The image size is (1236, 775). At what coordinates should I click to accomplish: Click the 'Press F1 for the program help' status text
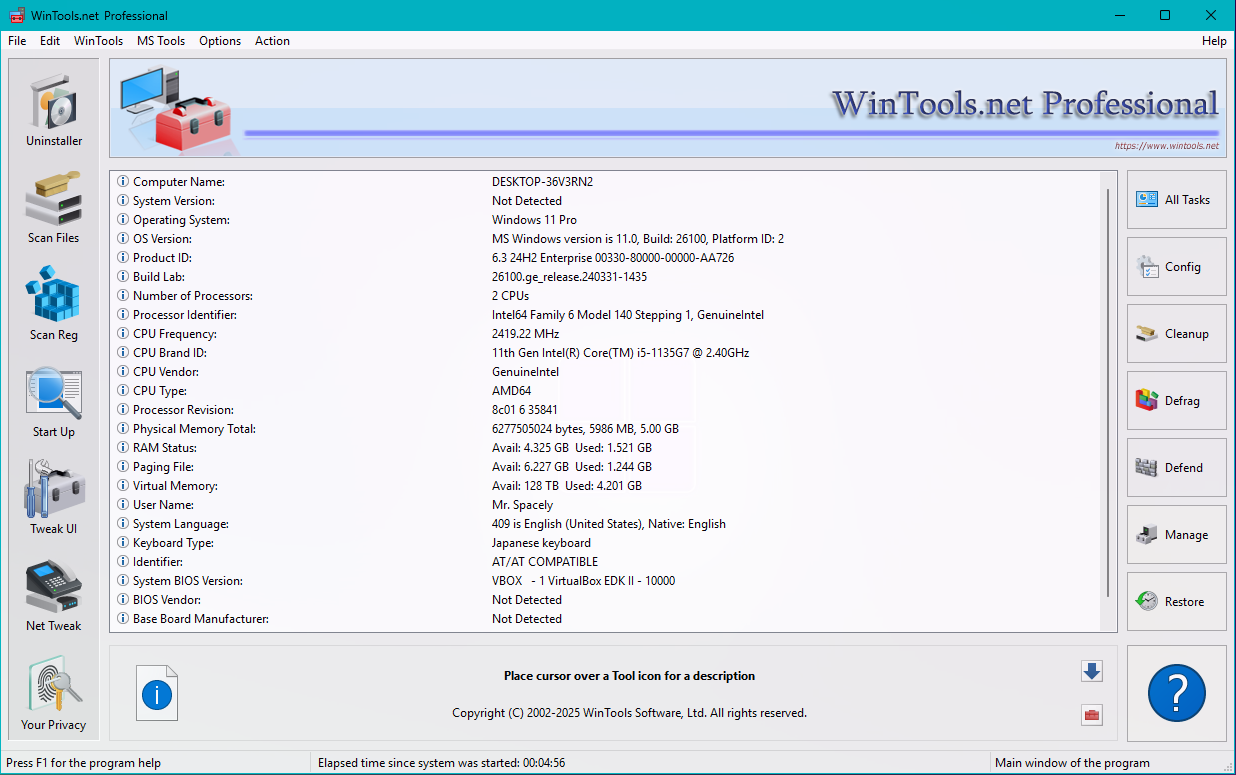(x=83, y=763)
